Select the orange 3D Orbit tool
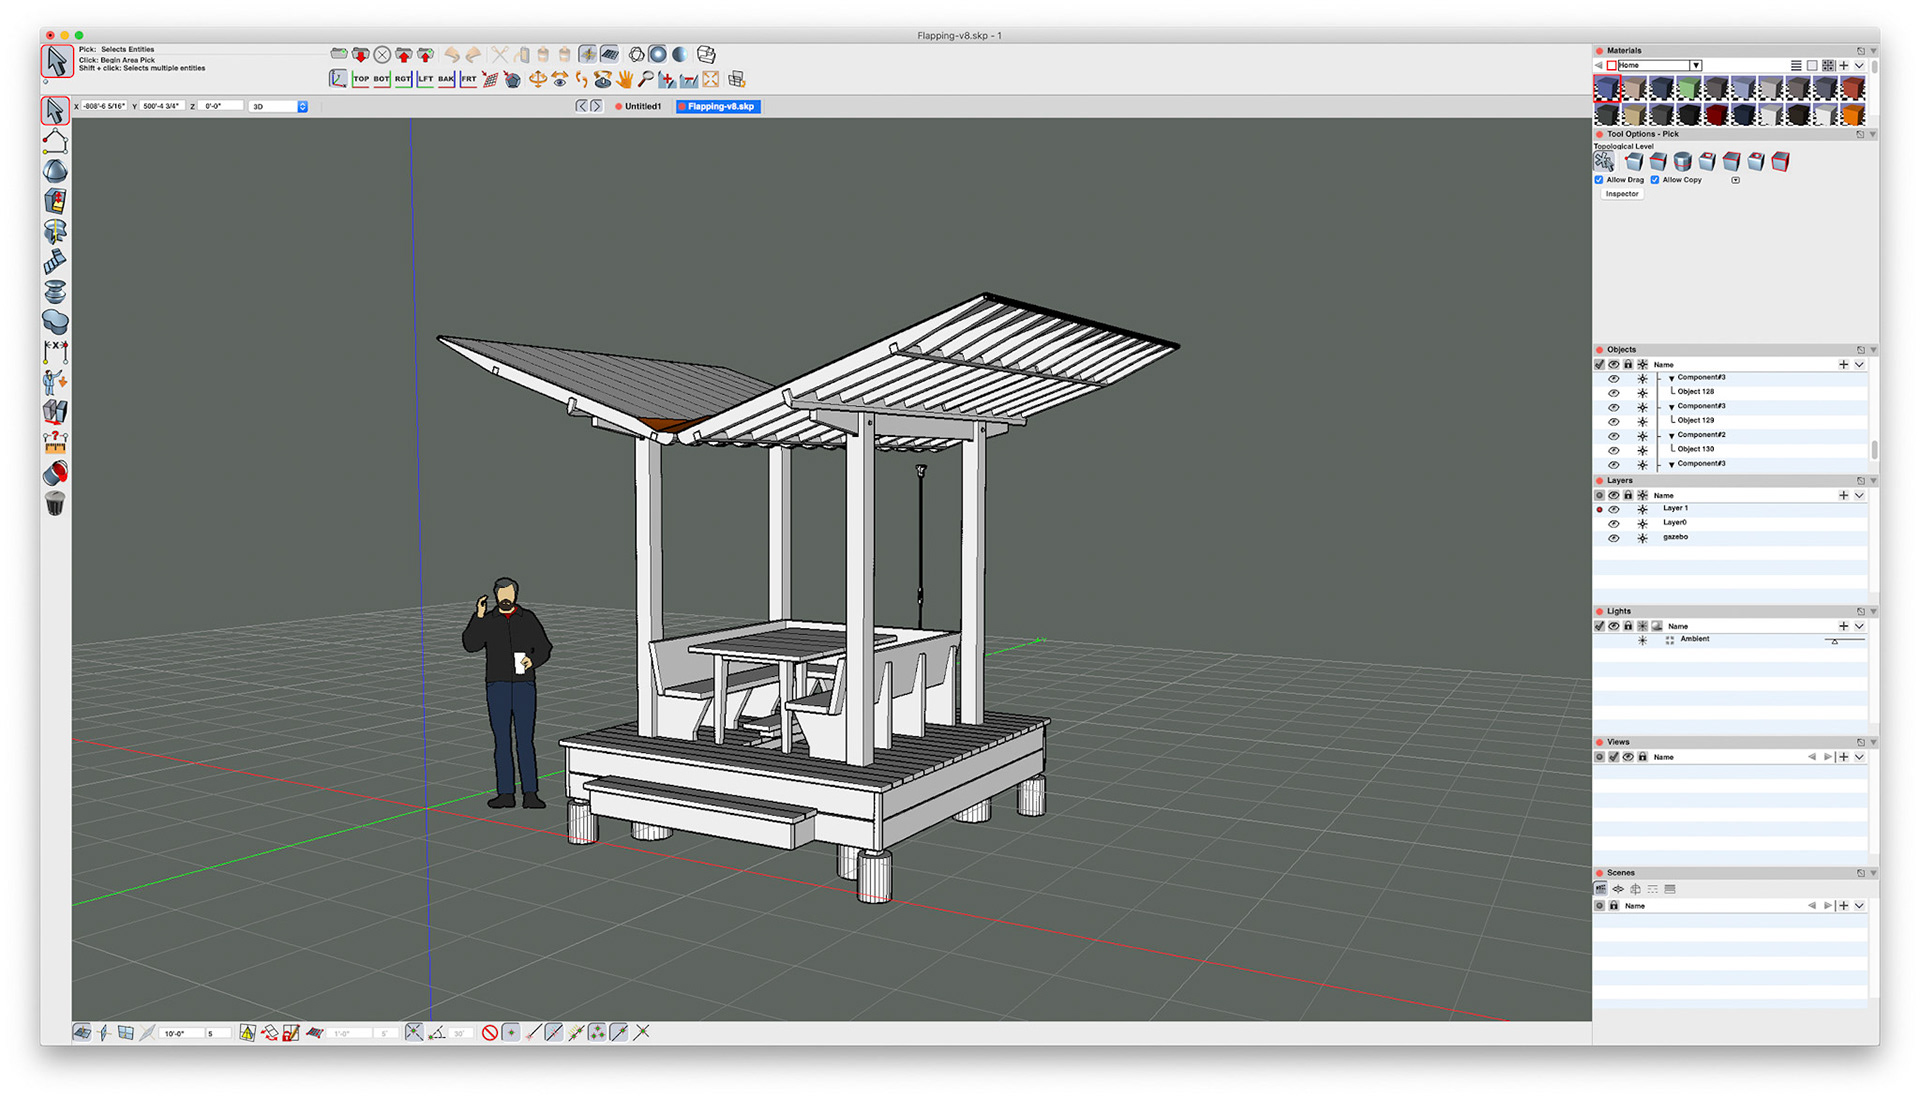The image size is (1920, 1099). click(x=538, y=79)
